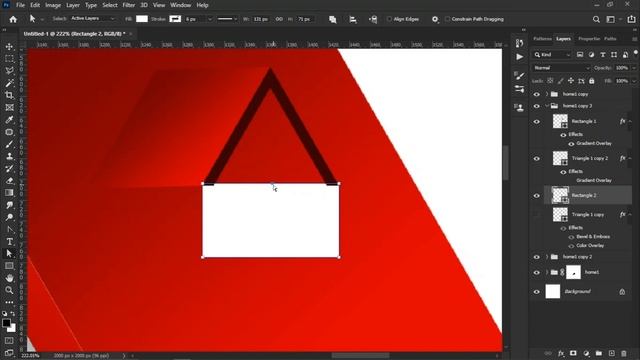
Task: Select the Magic Wand tool
Action: coord(9,83)
